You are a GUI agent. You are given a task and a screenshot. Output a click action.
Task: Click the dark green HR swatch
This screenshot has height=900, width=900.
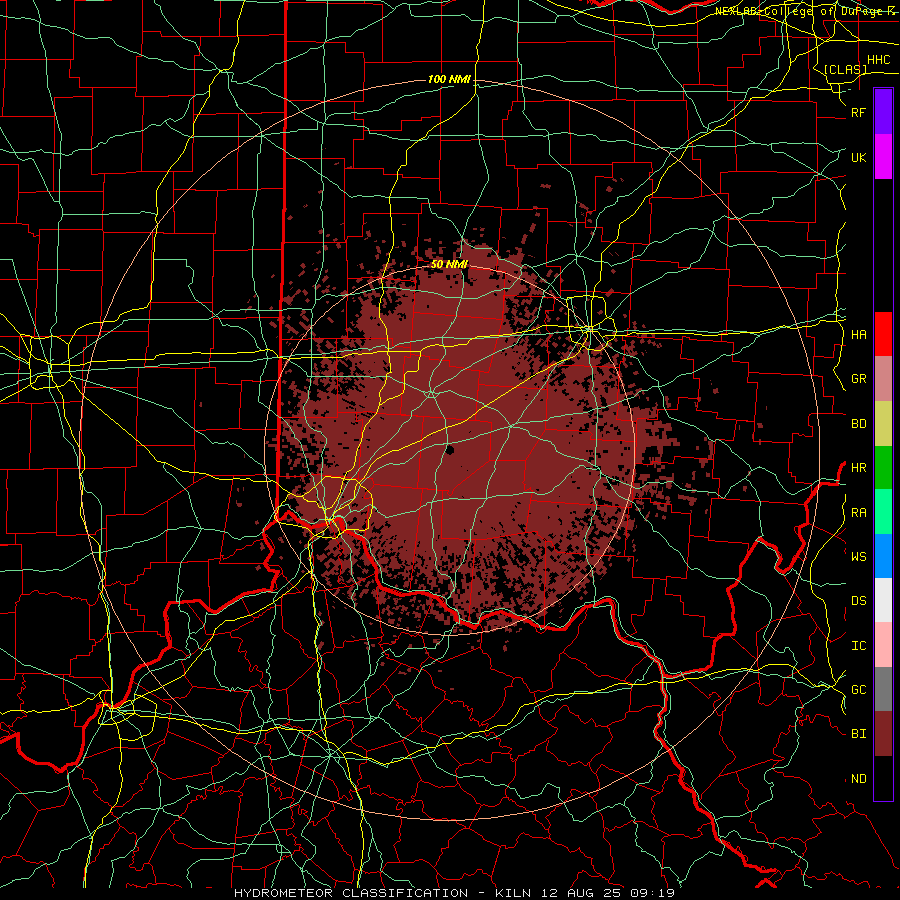coord(883,467)
